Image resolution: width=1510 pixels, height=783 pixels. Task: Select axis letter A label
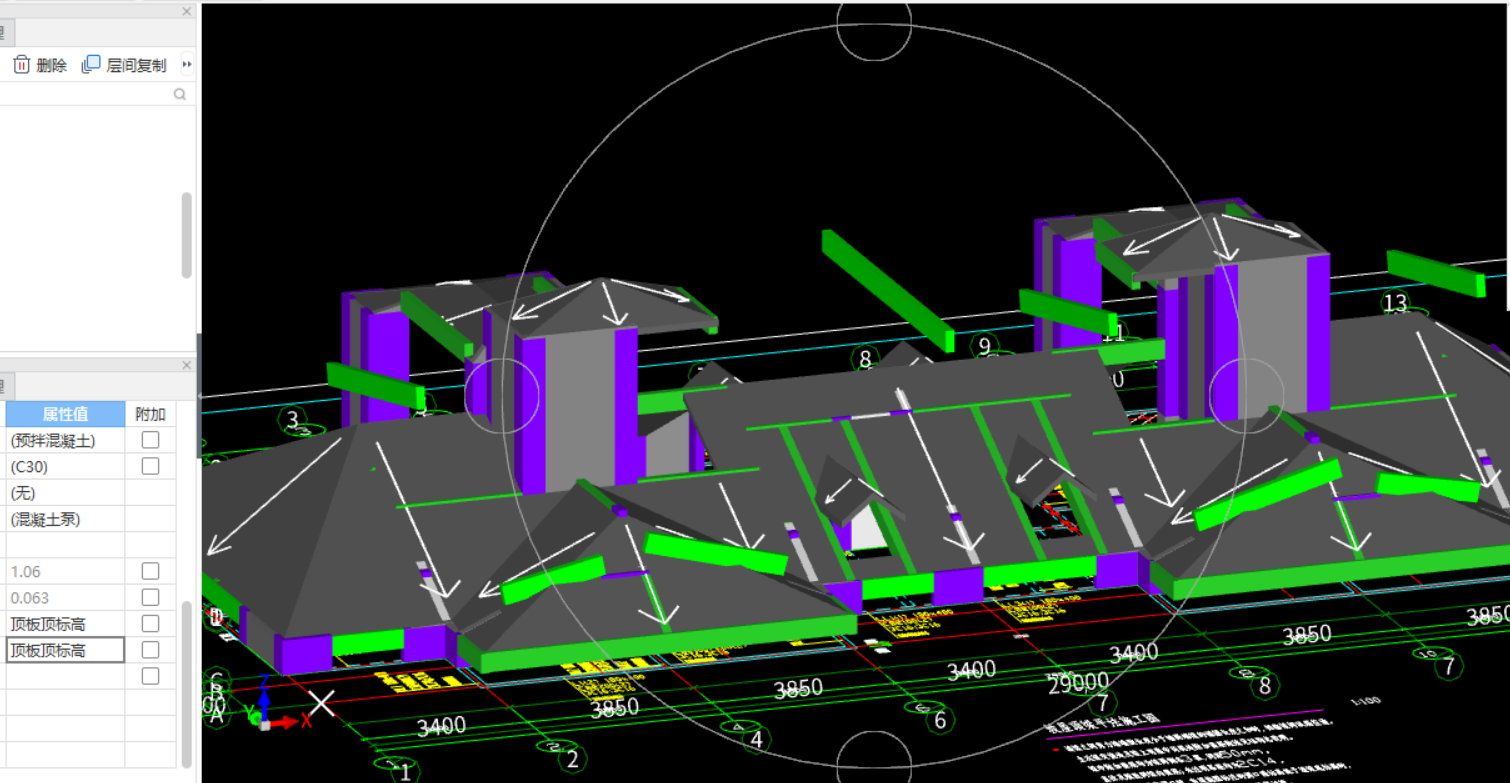pos(216,713)
